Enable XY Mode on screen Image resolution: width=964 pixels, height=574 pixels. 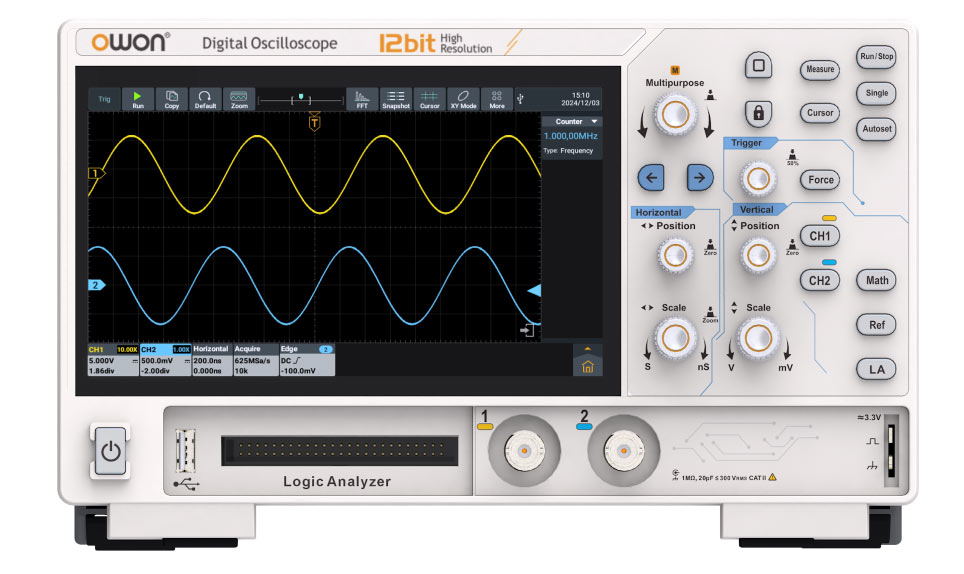coord(464,99)
